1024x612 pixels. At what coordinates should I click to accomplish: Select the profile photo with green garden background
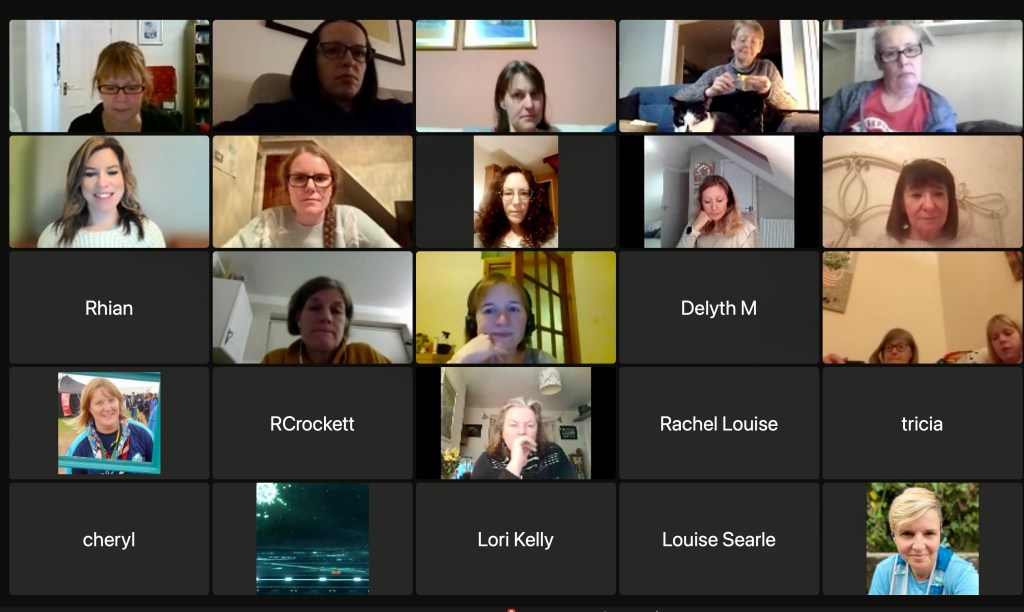coord(922,539)
